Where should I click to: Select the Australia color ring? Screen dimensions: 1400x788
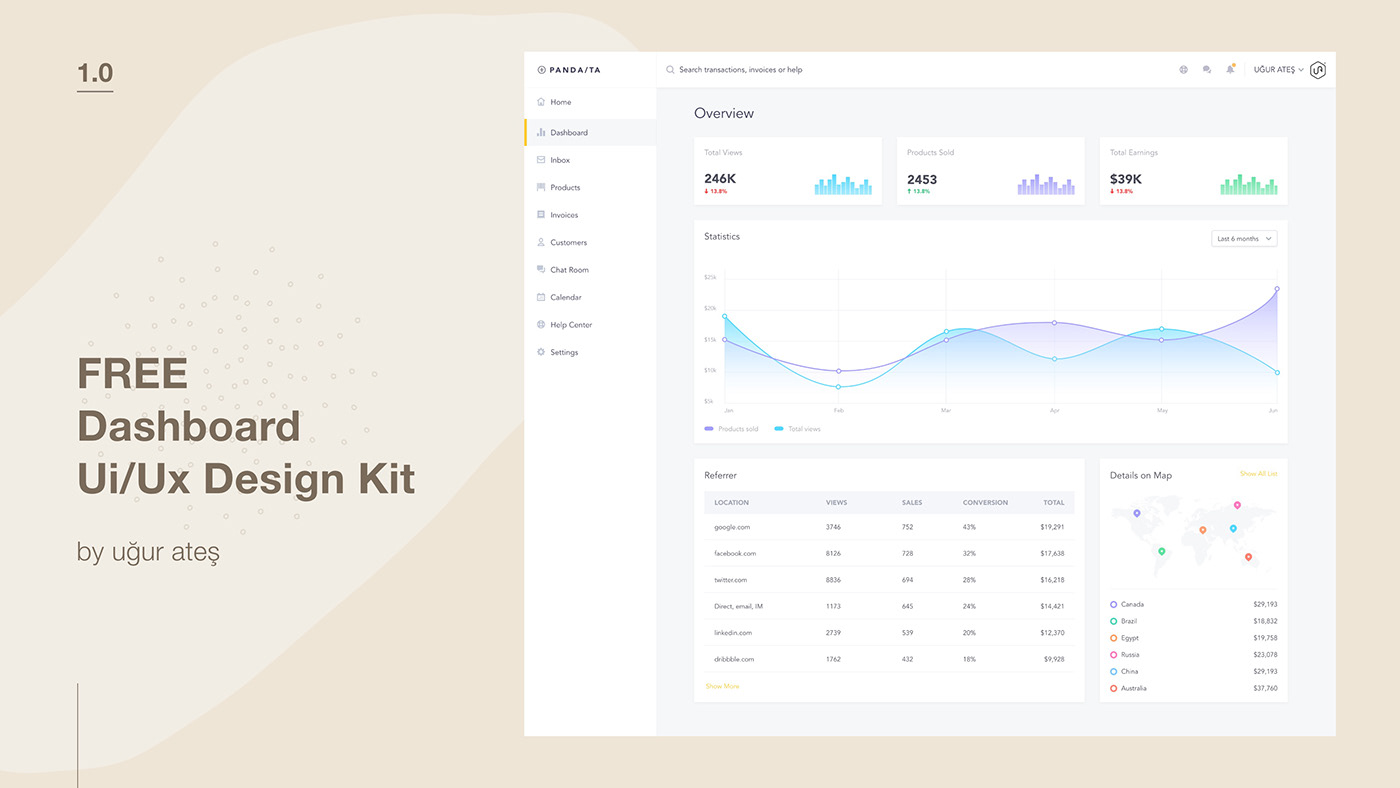pos(1114,688)
